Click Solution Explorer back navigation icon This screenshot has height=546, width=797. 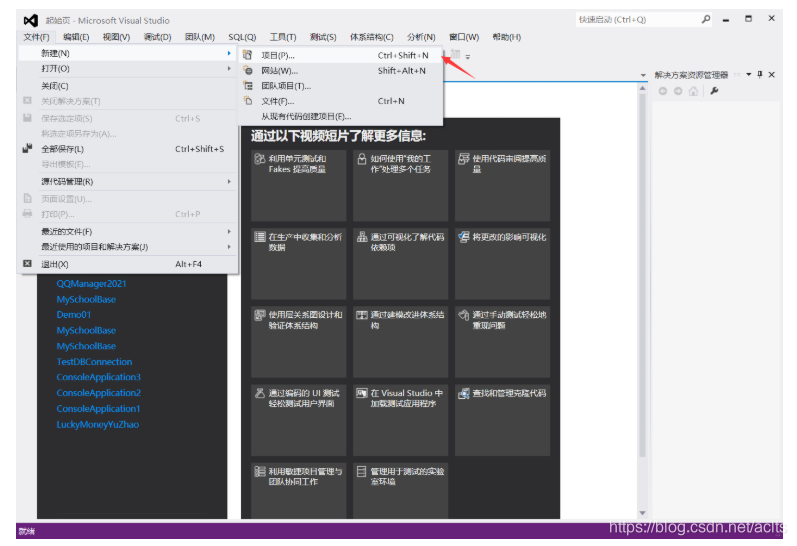[663, 91]
